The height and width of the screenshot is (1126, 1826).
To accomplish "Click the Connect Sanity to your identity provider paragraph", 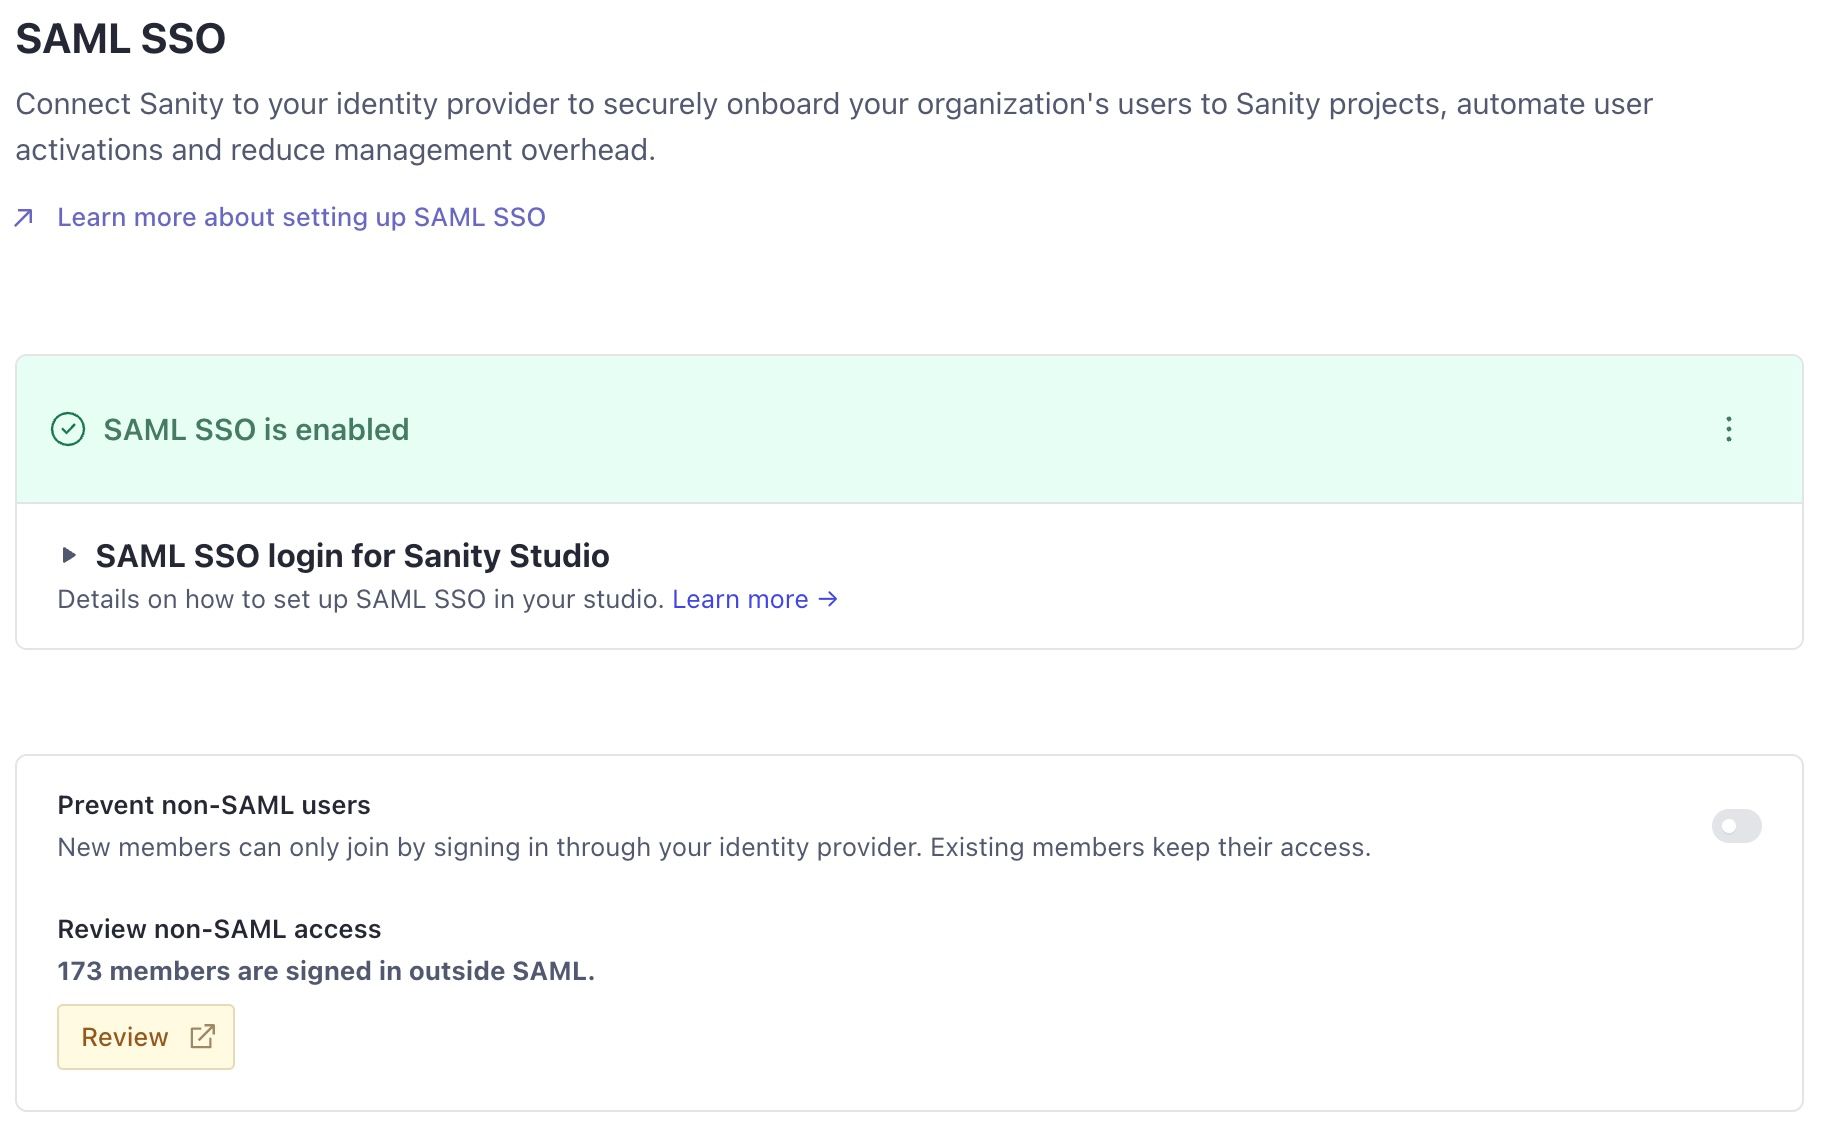I will (834, 127).
